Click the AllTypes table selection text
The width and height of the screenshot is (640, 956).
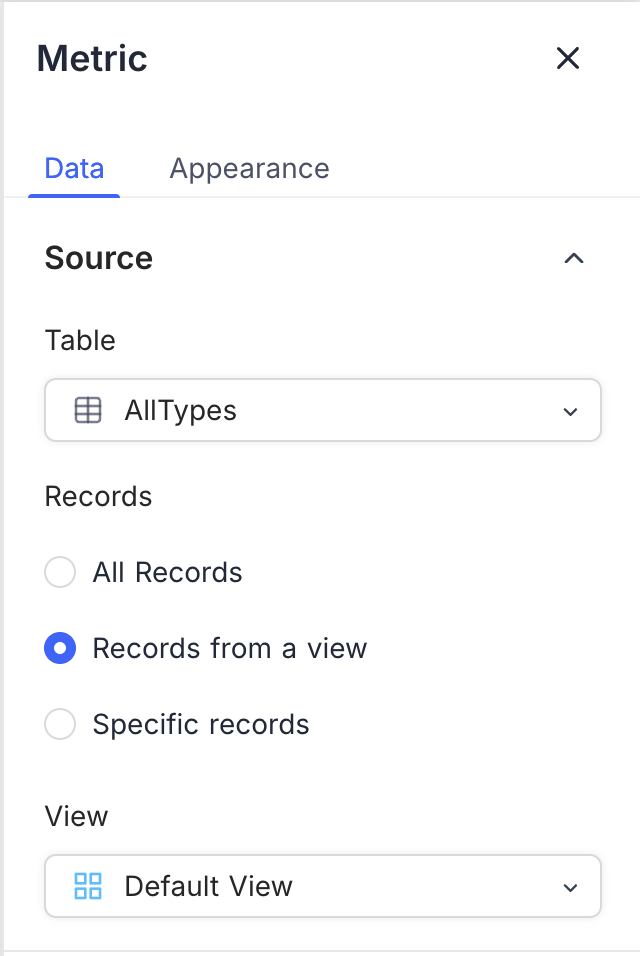click(180, 410)
